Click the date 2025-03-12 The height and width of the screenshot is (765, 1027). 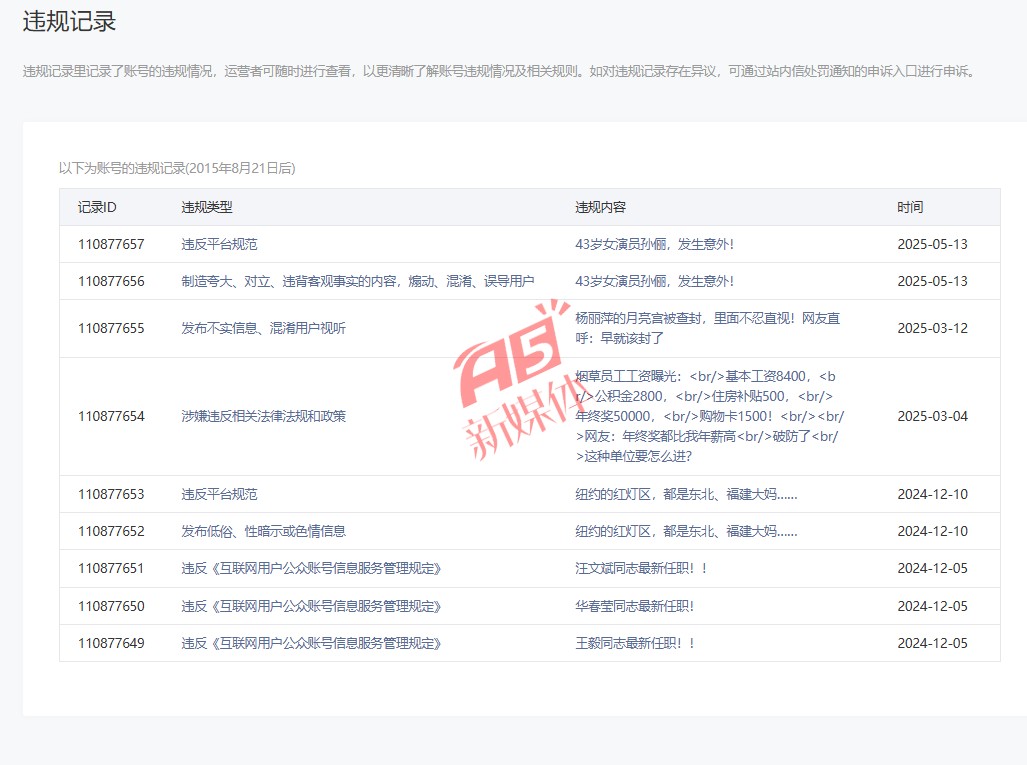click(932, 328)
